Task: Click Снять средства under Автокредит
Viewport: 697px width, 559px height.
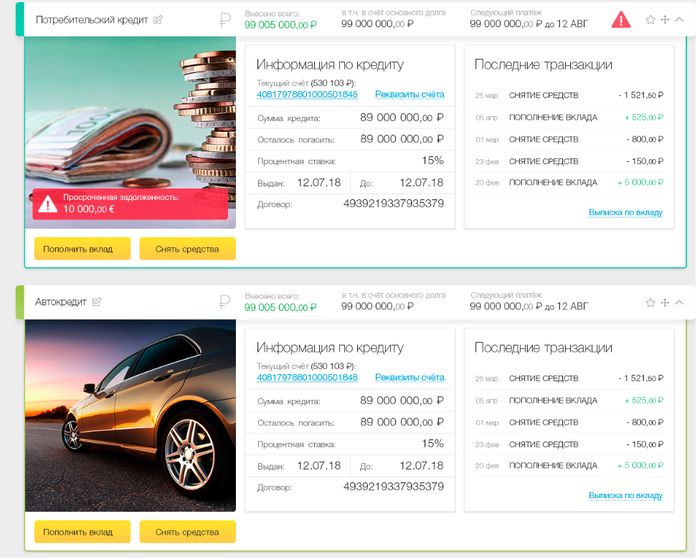Action: pos(188,532)
